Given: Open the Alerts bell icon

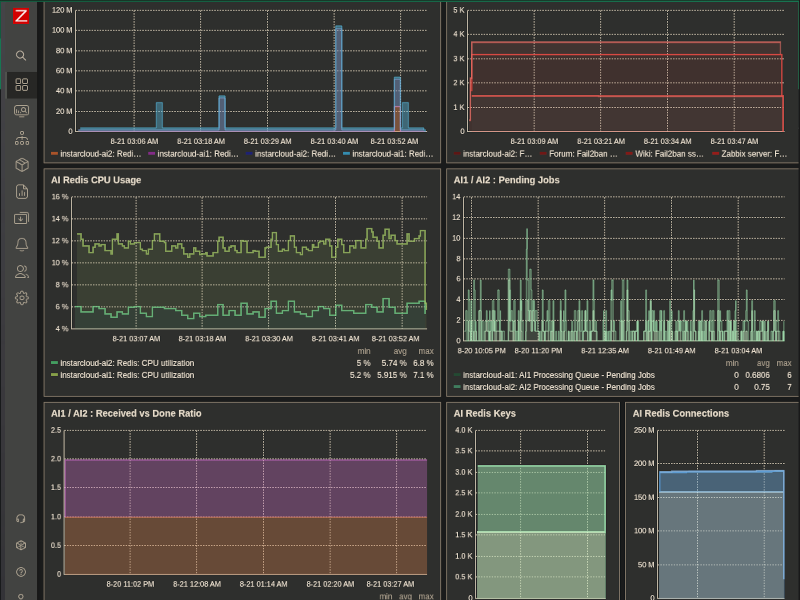Looking at the screenshot, I should 21,245.
